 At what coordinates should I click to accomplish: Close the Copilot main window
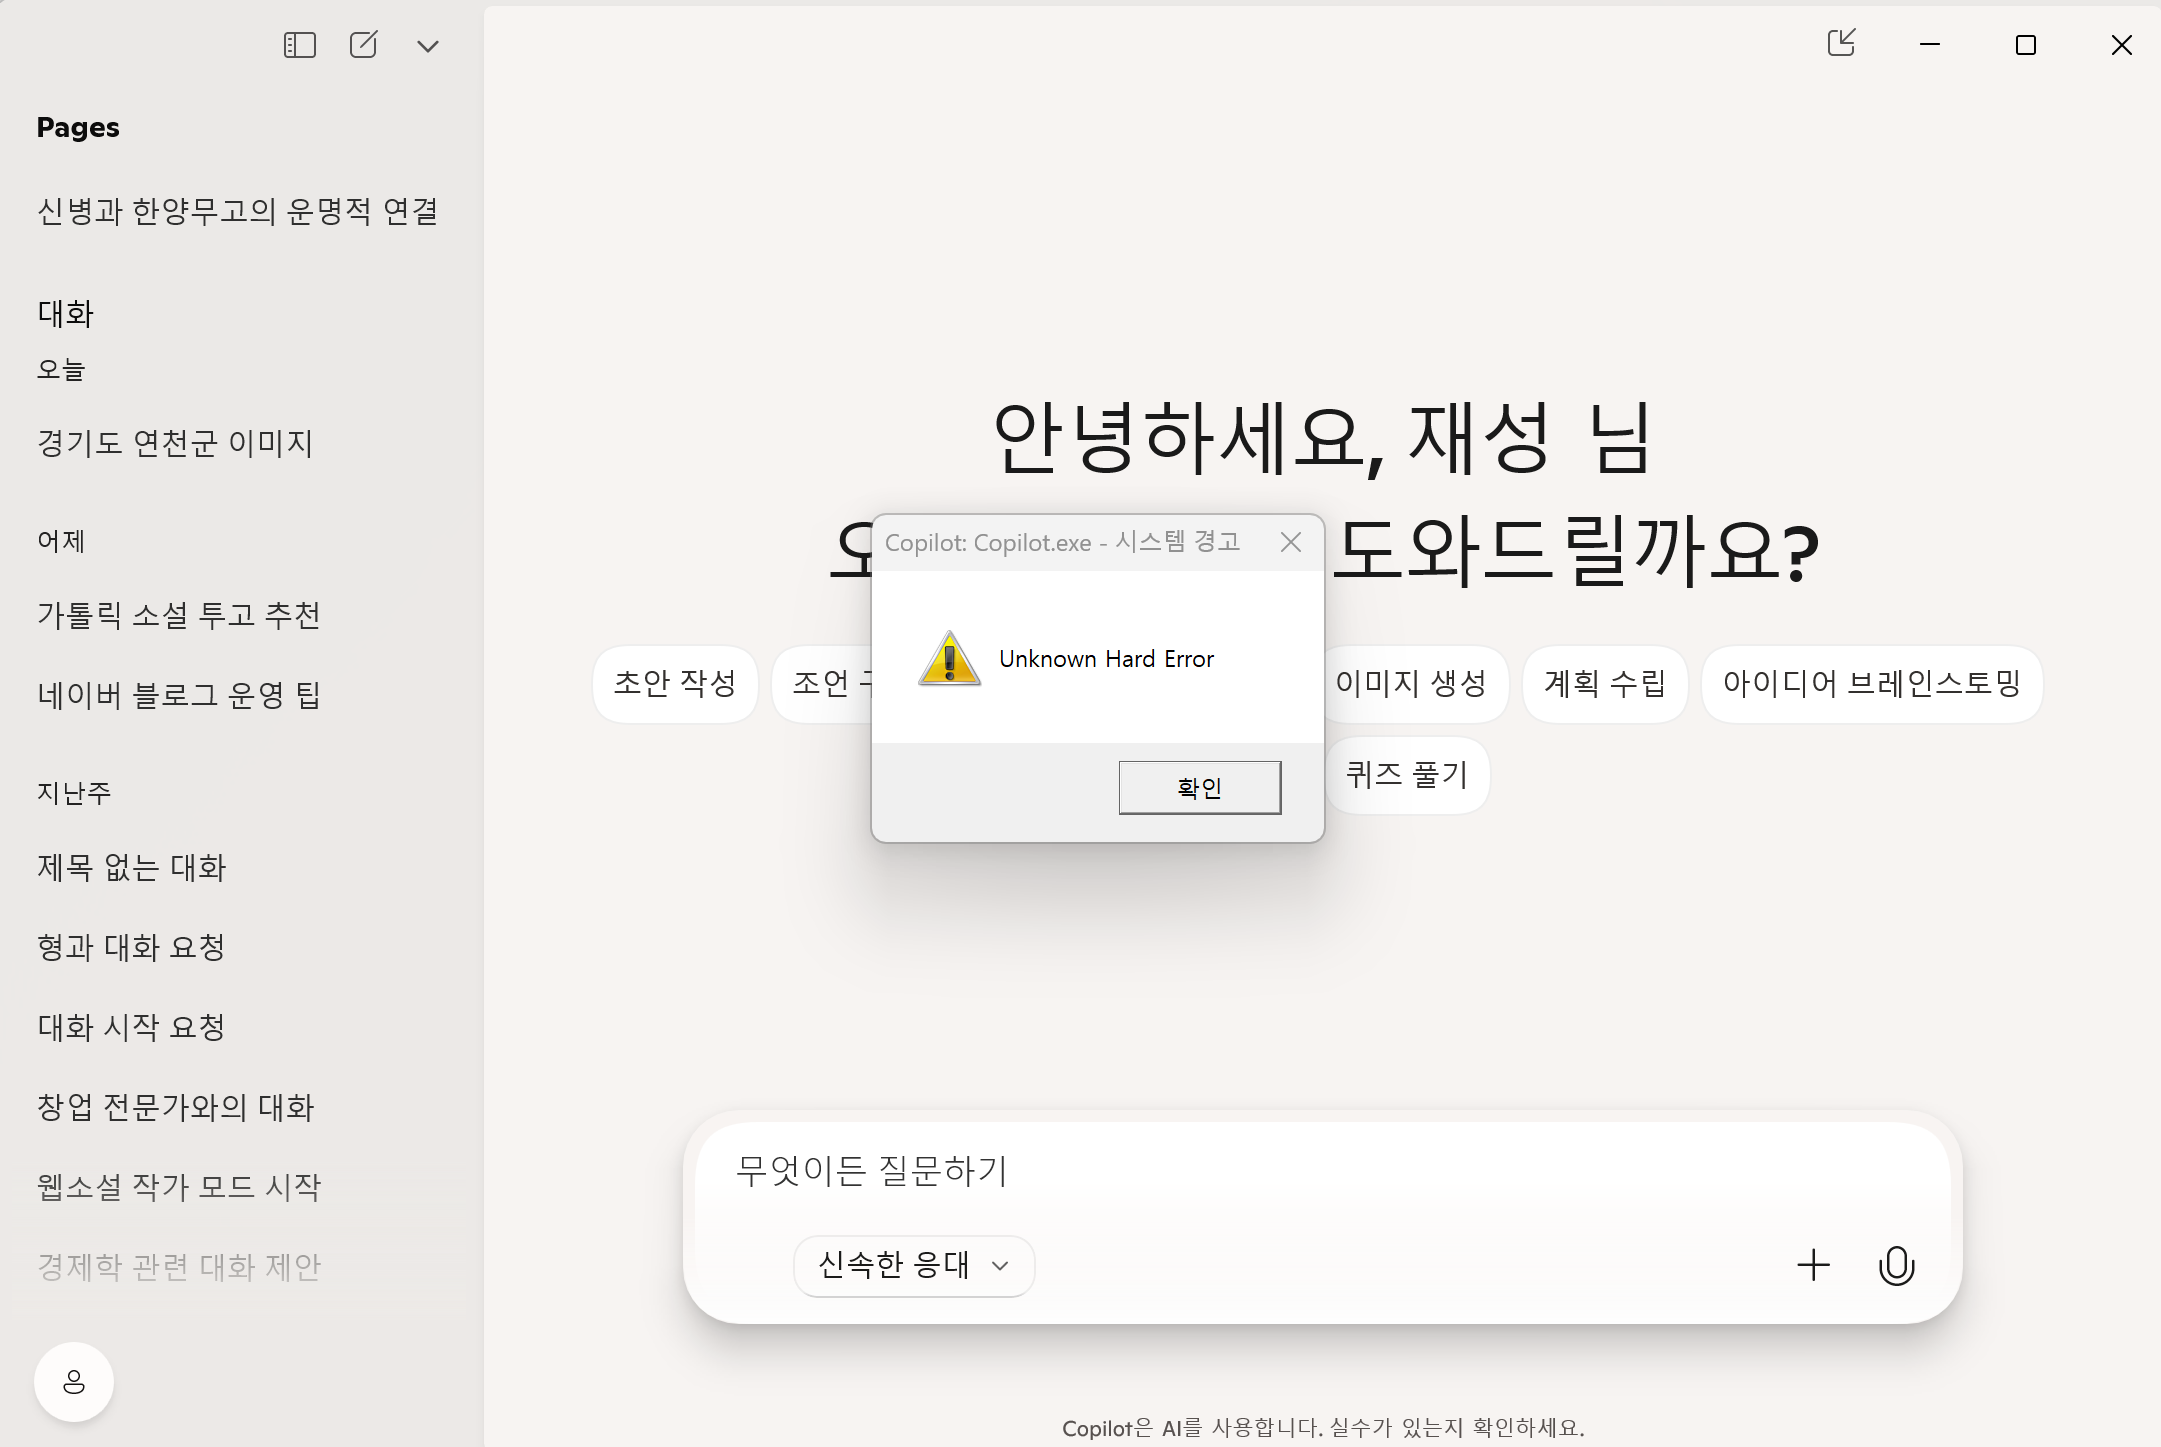click(x=2121, y=45)
